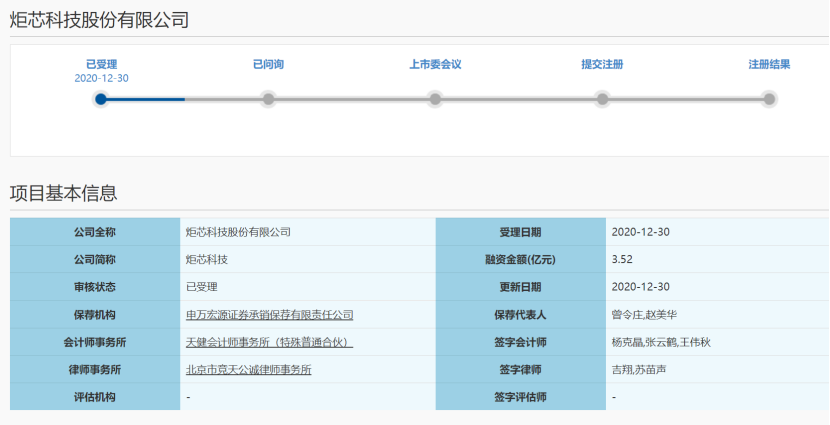Click the 注册结果 stage label
This screenshot has height=425, width=830.
(x=769, y=64)
